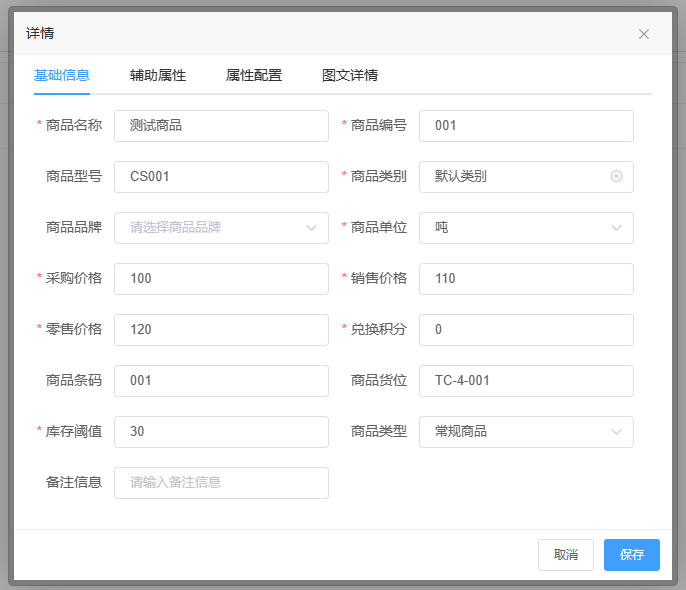The width and height of the screenshot is (686, 590).
Task: Clear the 商品类别 field using circle-x icon
Action: click(616, 177)
